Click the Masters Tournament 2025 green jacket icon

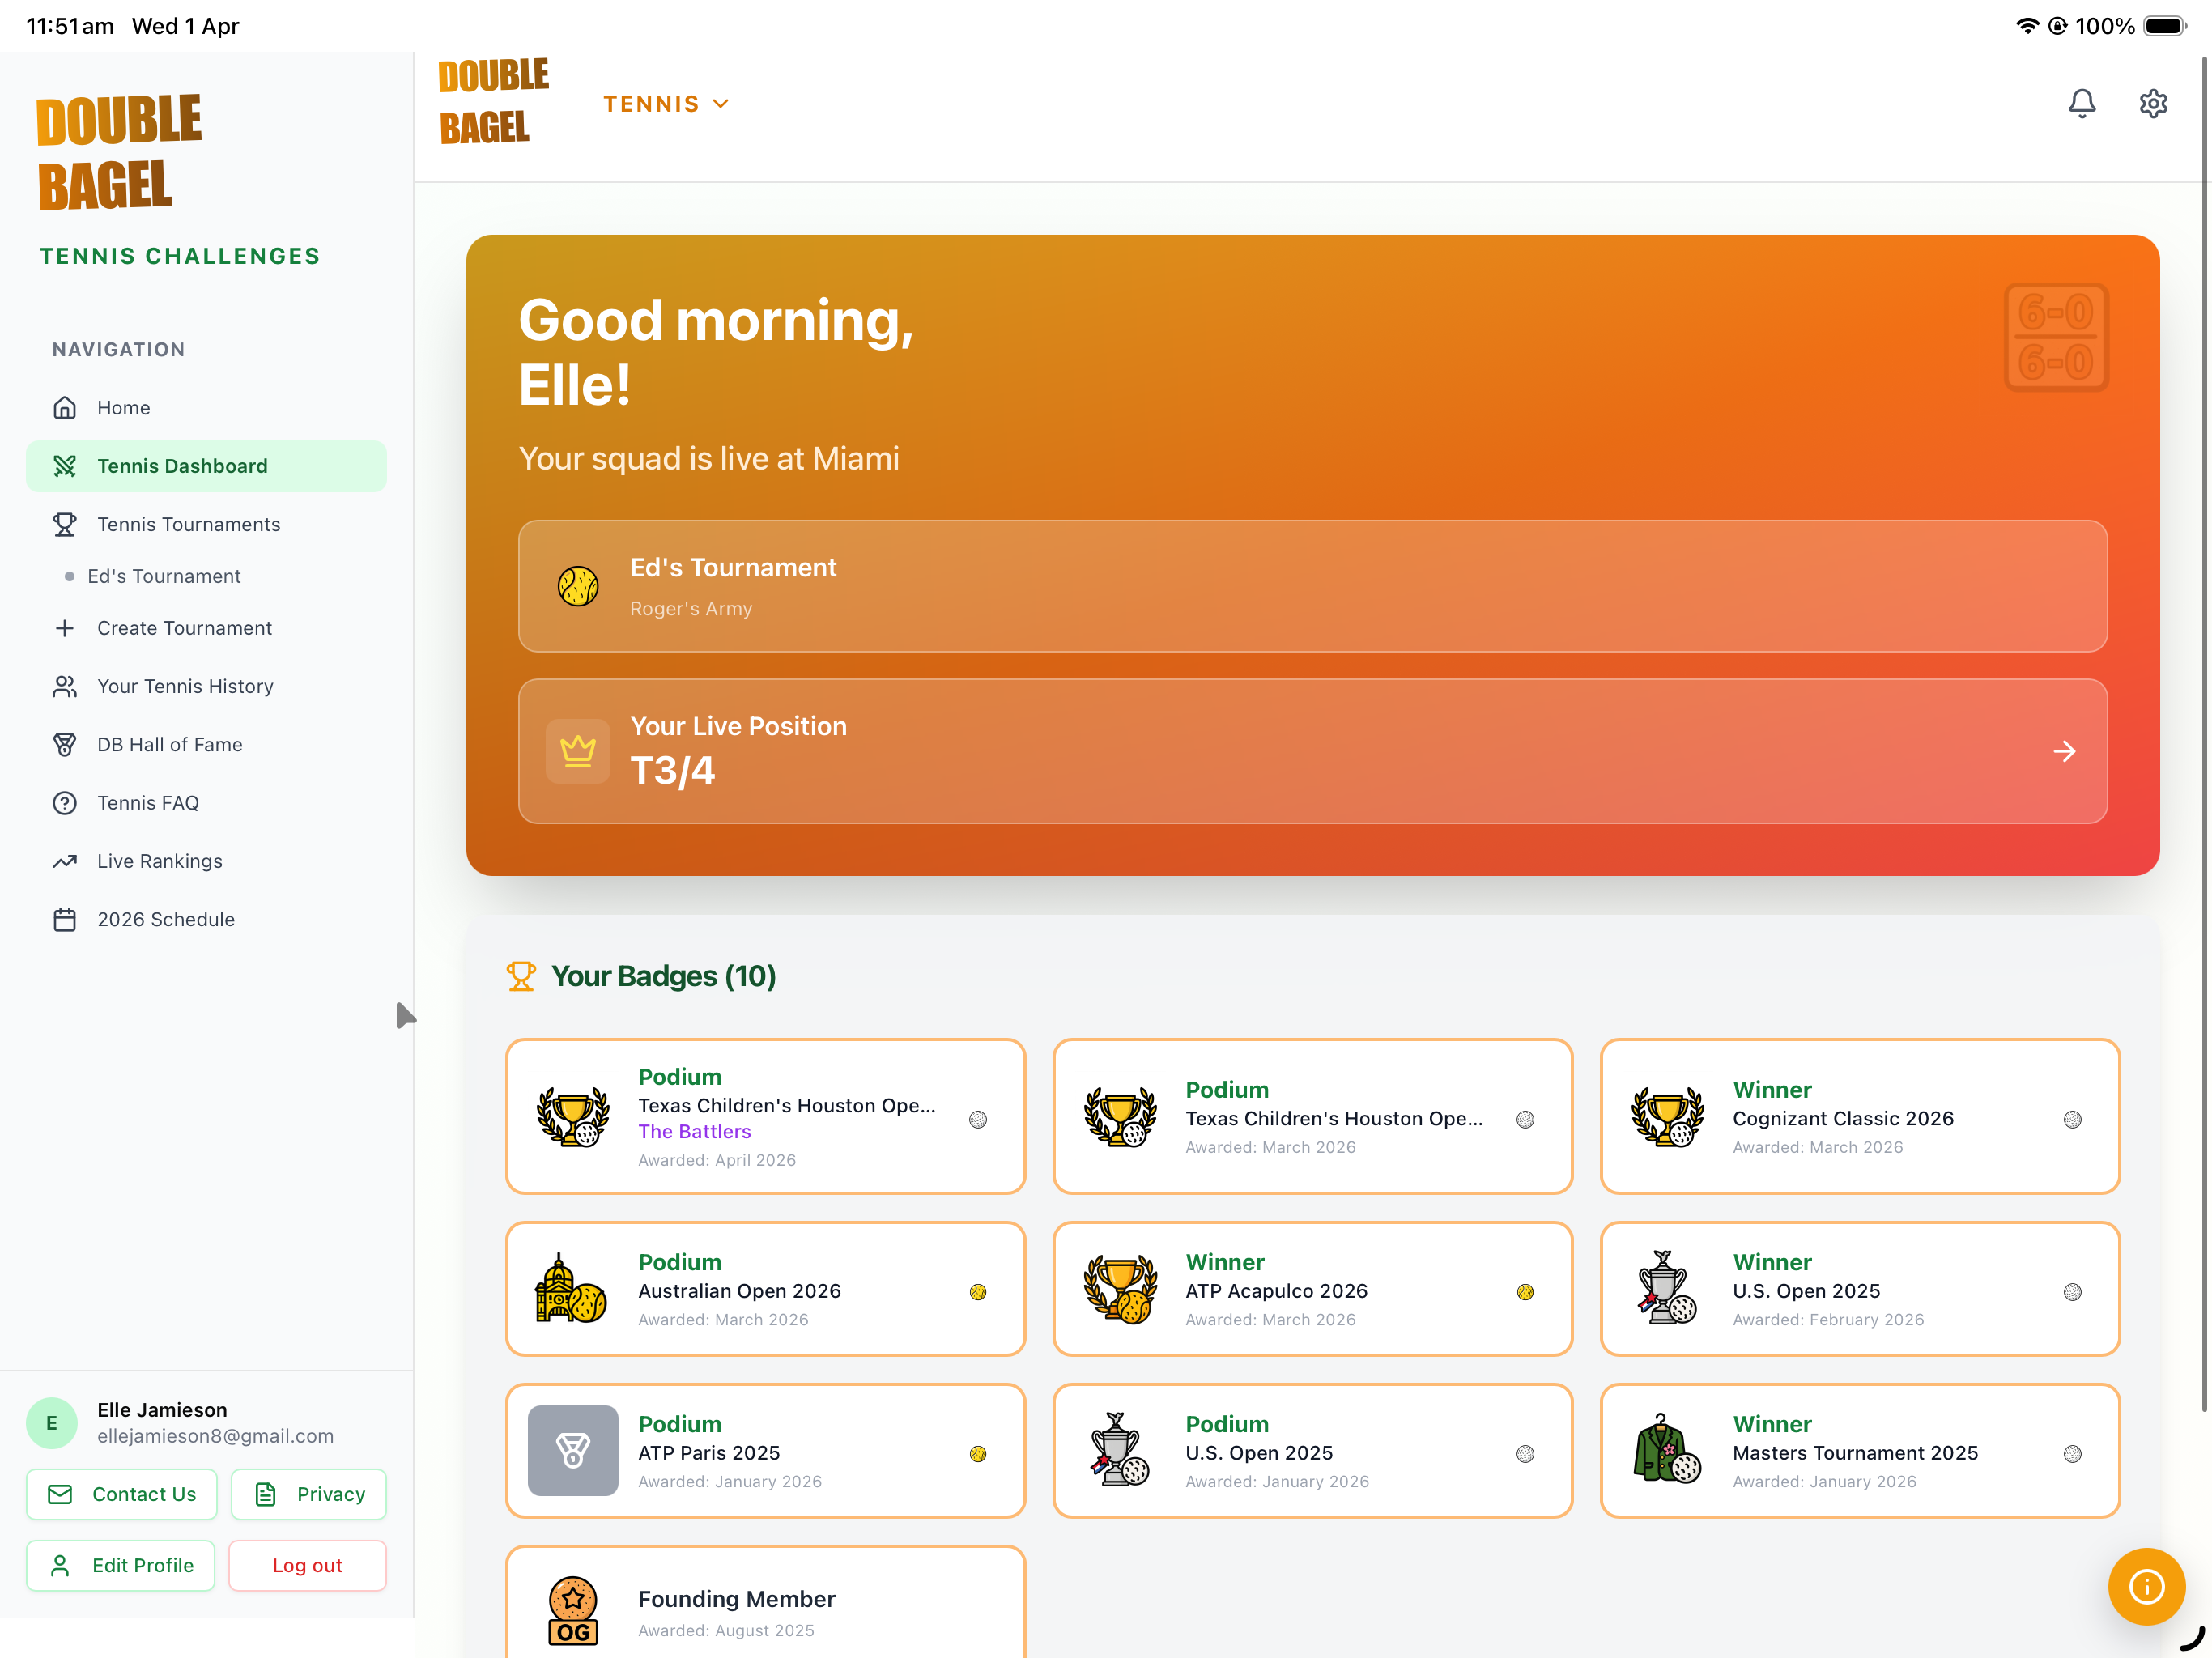point(1667,1449)
